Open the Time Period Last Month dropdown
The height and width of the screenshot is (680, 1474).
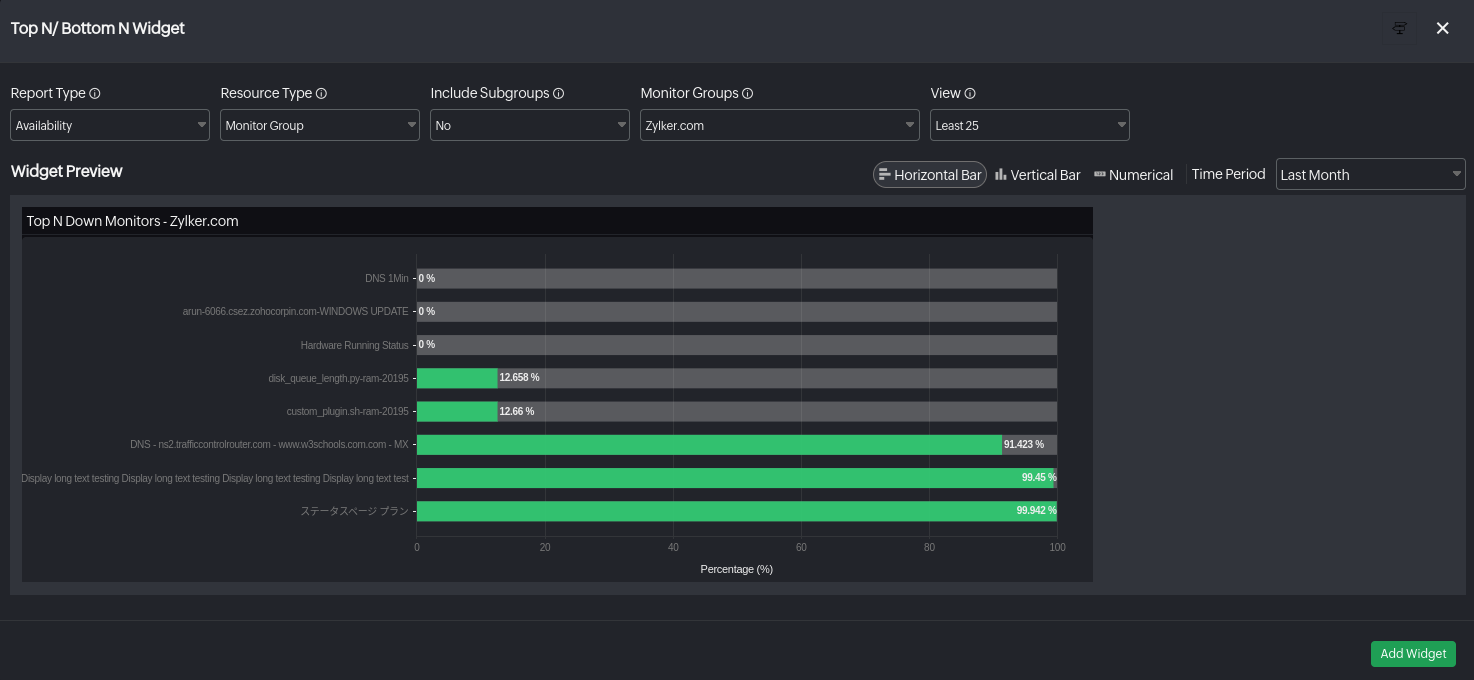[x=1370, y=175]
